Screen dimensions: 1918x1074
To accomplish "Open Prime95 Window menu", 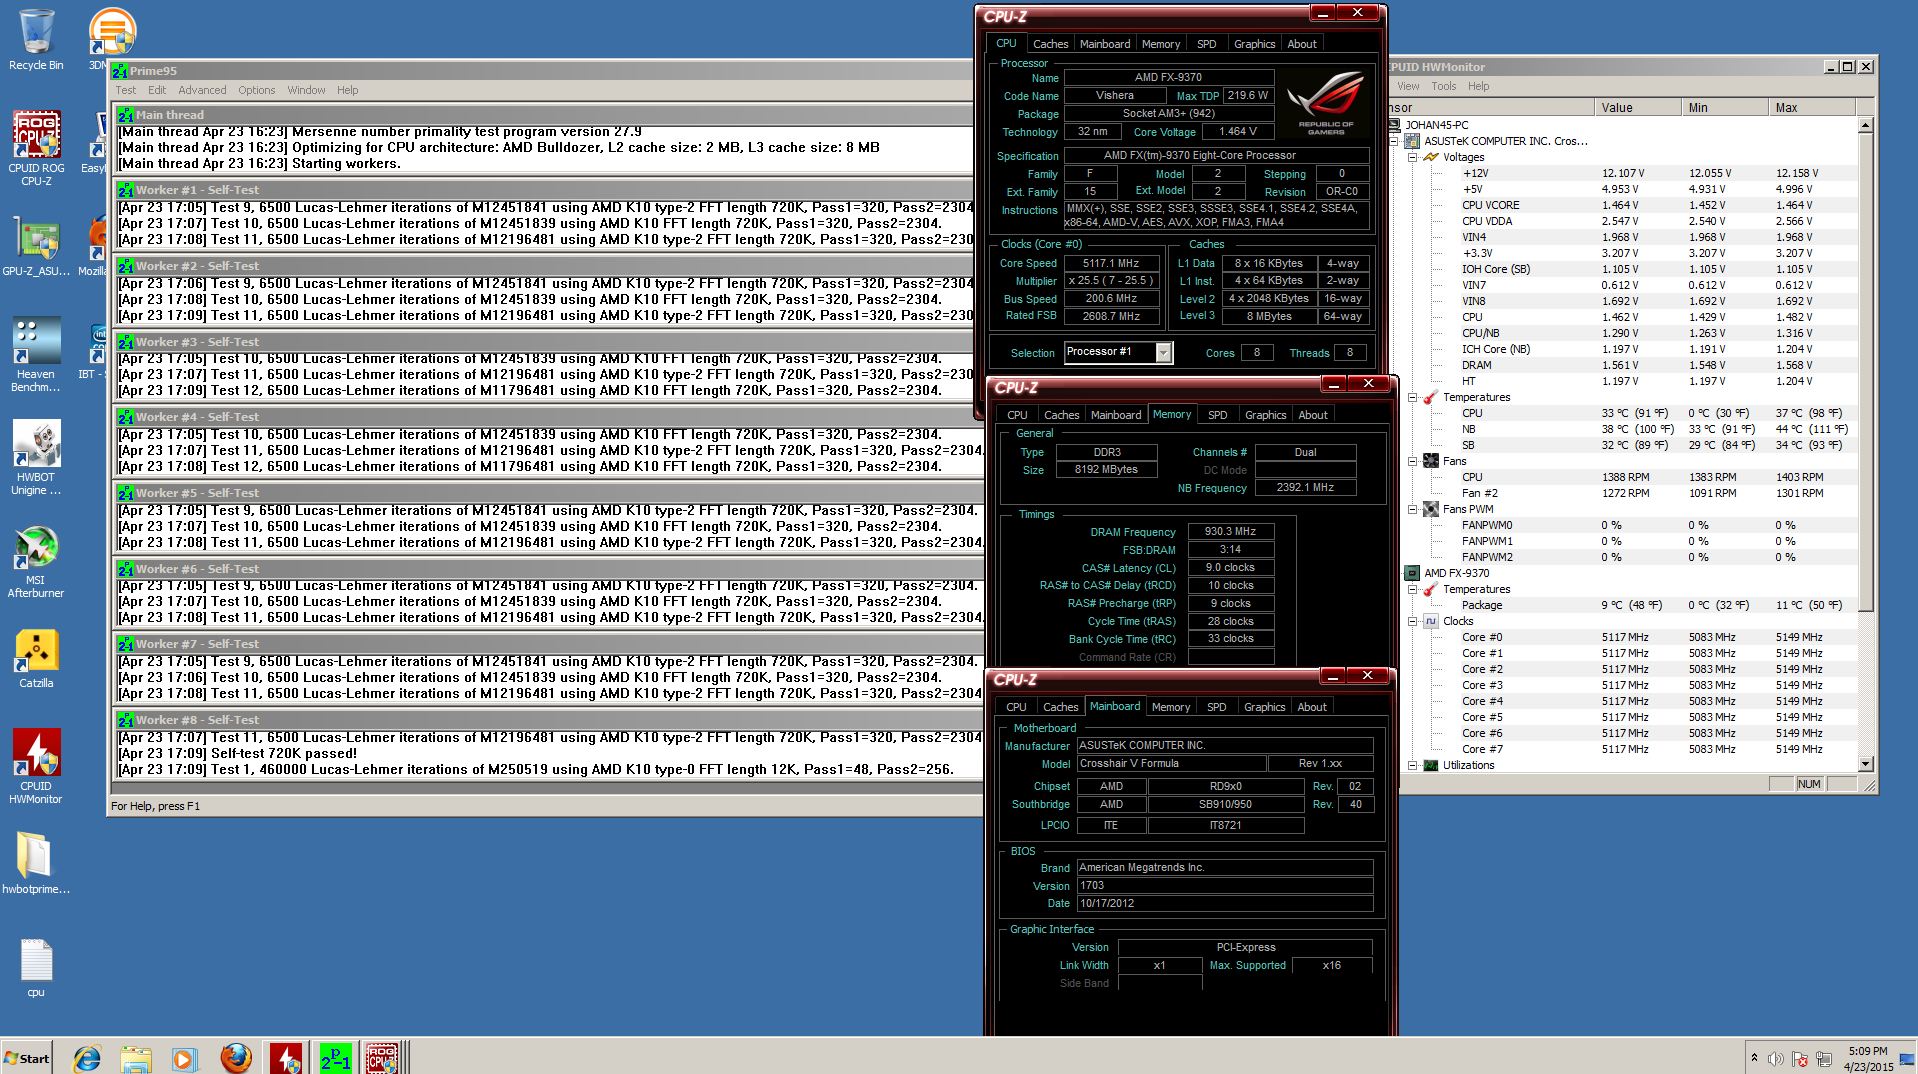I will [x=306, y=90].
